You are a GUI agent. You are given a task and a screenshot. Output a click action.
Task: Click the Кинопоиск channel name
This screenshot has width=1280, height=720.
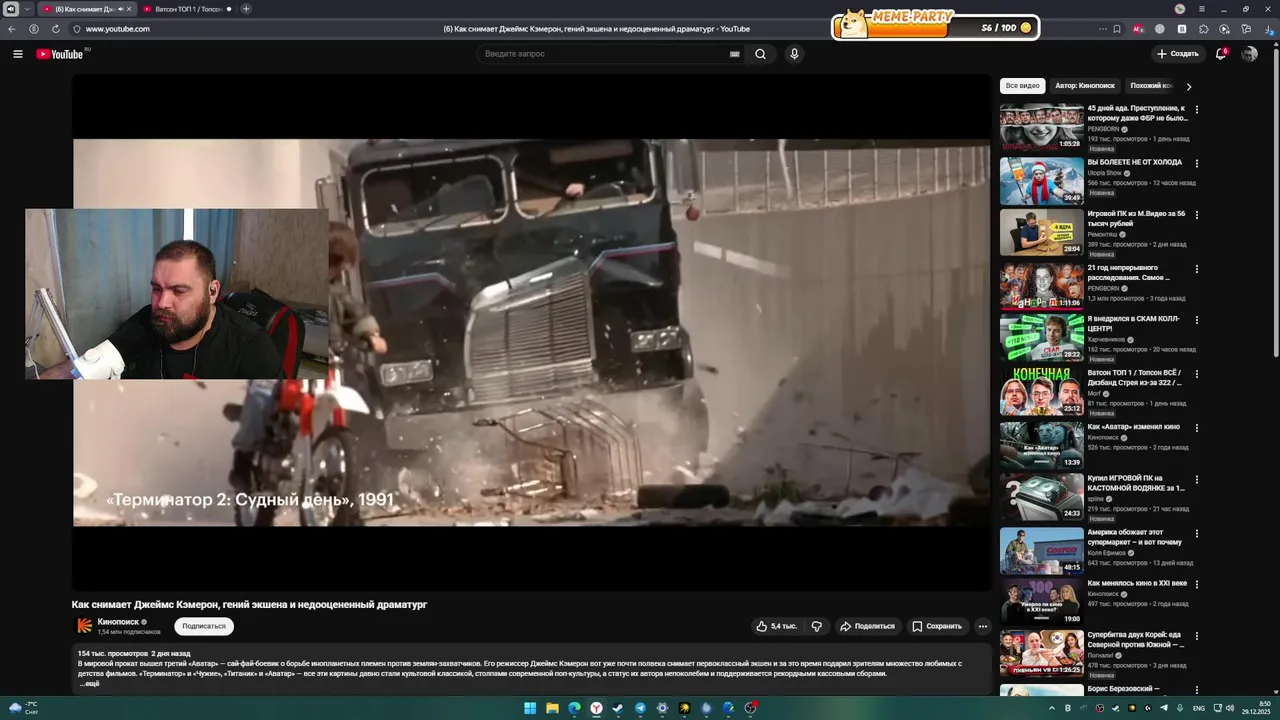[118, 622]
